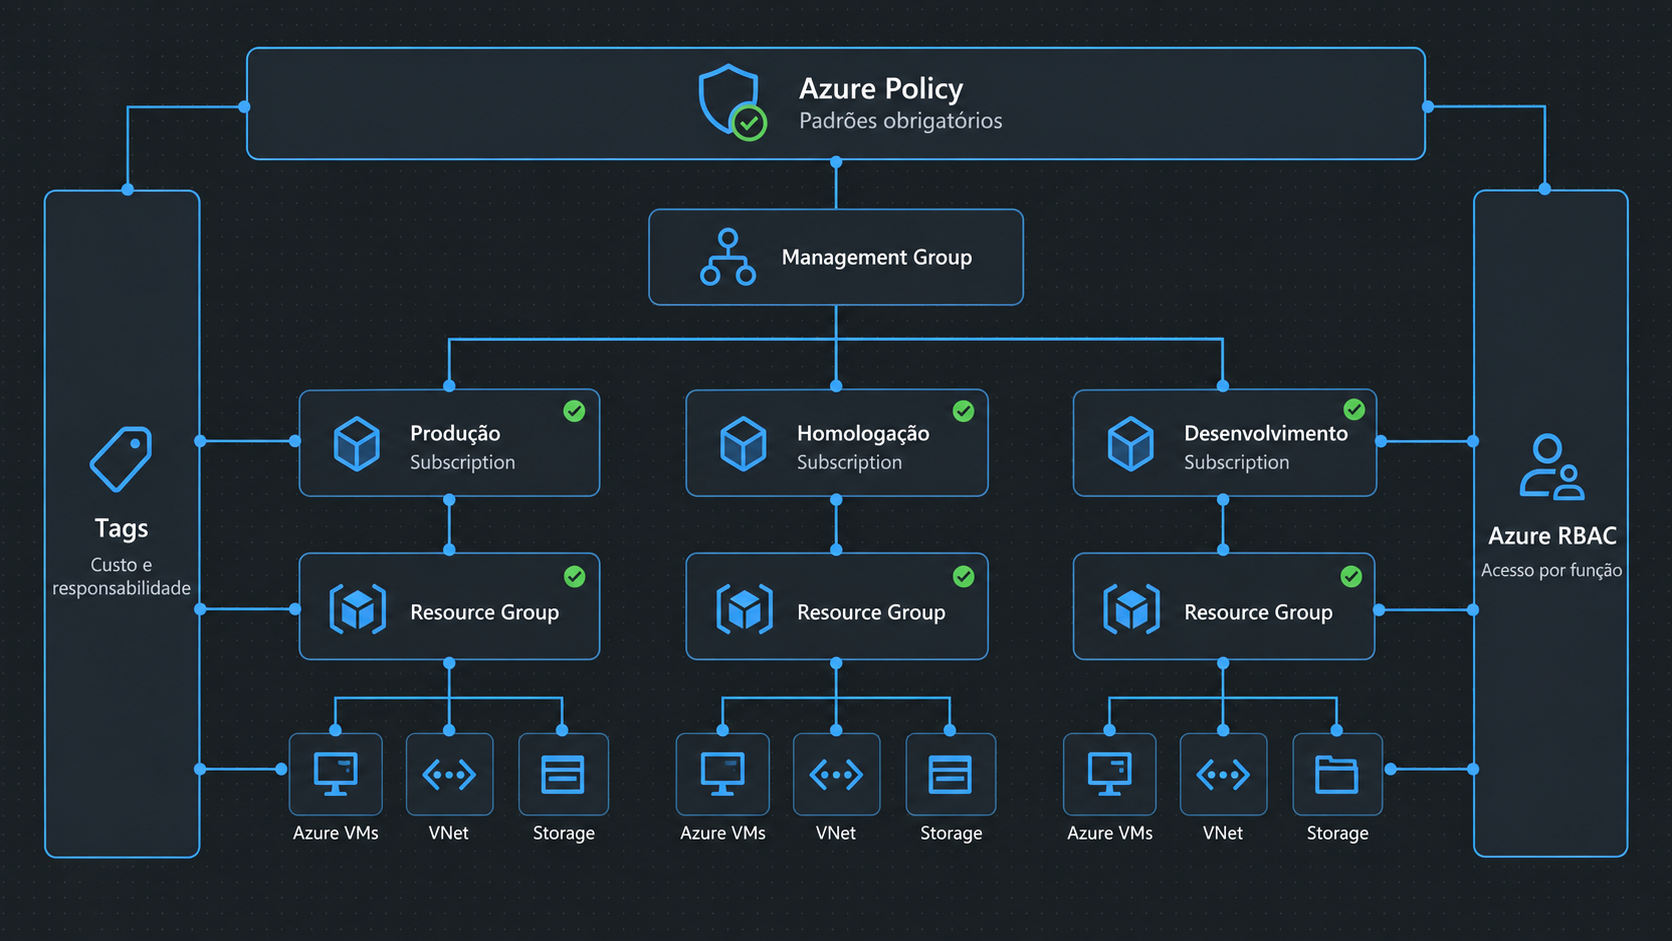Click Storage folder icon under Desenvolvimento
Image resolution: width=1672 pixels, height=941 pixels.
[1337, 774]
